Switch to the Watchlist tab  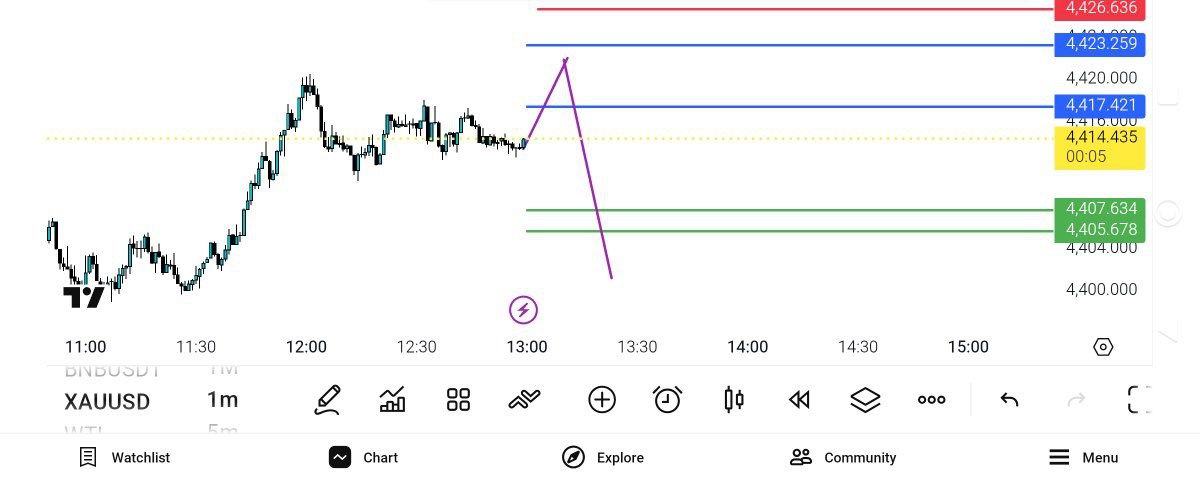125,457
